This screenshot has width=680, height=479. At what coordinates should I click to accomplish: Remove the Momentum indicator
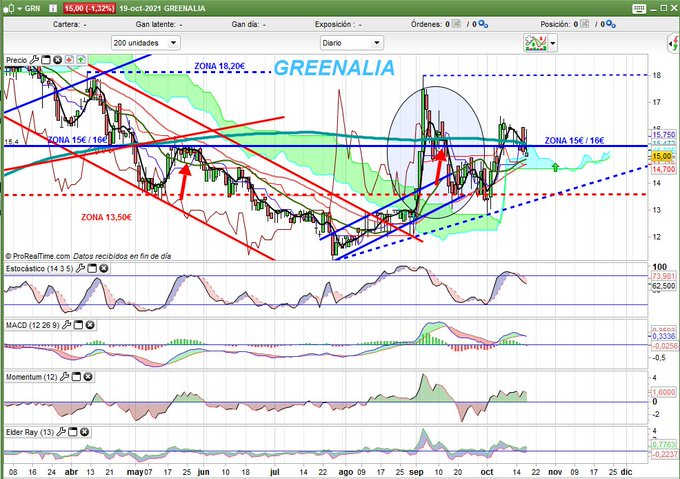pyautogui.click(x=88, y=377)
